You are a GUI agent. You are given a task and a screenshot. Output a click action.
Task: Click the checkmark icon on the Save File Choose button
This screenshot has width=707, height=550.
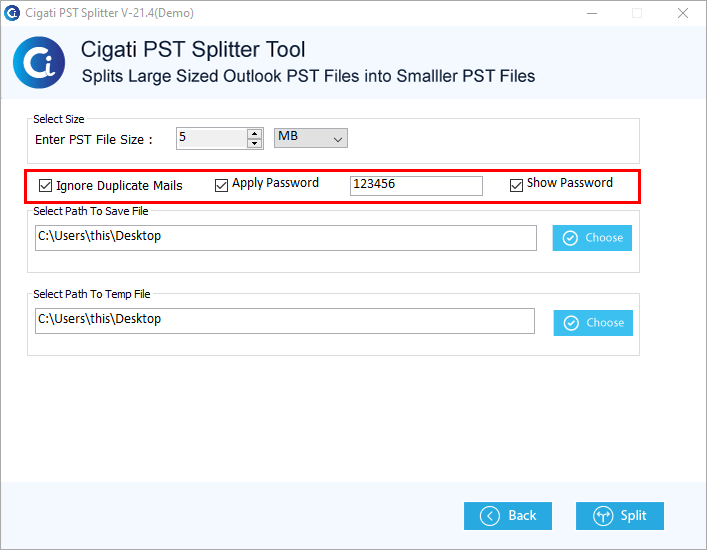coord(570,238)
